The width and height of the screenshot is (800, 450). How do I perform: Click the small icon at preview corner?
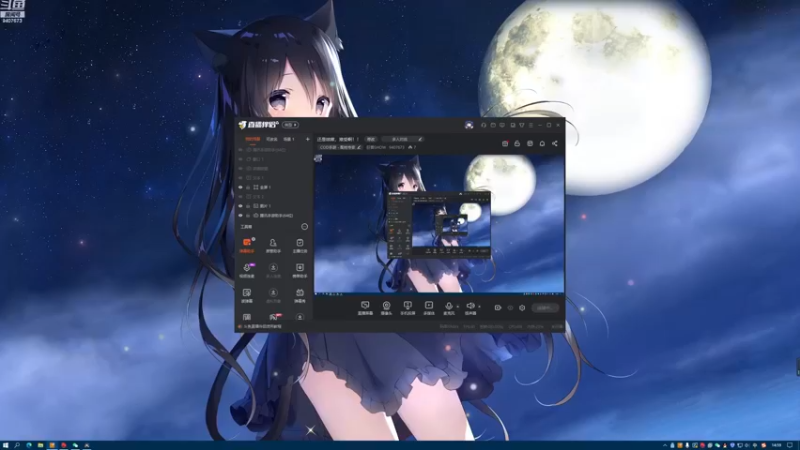(x=318, y=159)
